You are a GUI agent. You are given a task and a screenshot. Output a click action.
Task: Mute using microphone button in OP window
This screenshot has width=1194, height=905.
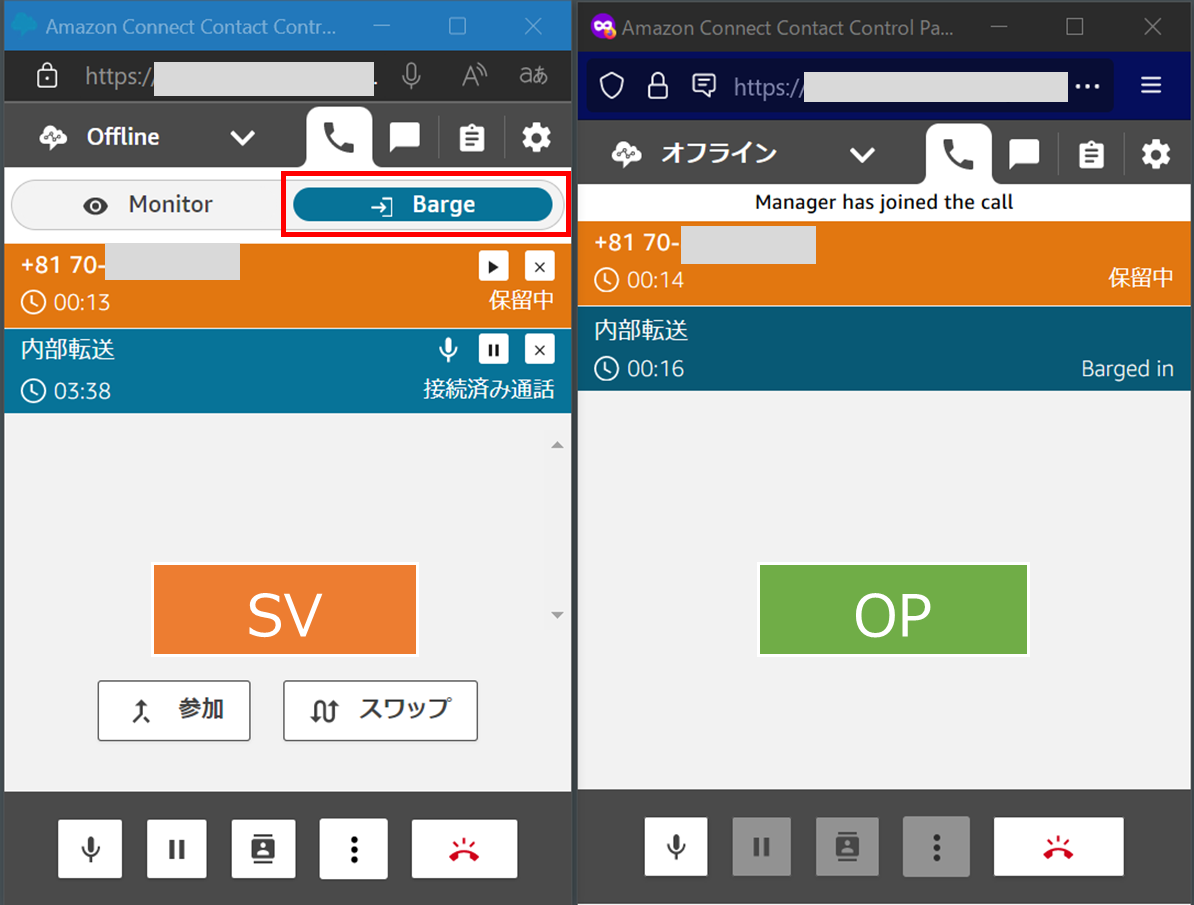(x=676, y=846)
